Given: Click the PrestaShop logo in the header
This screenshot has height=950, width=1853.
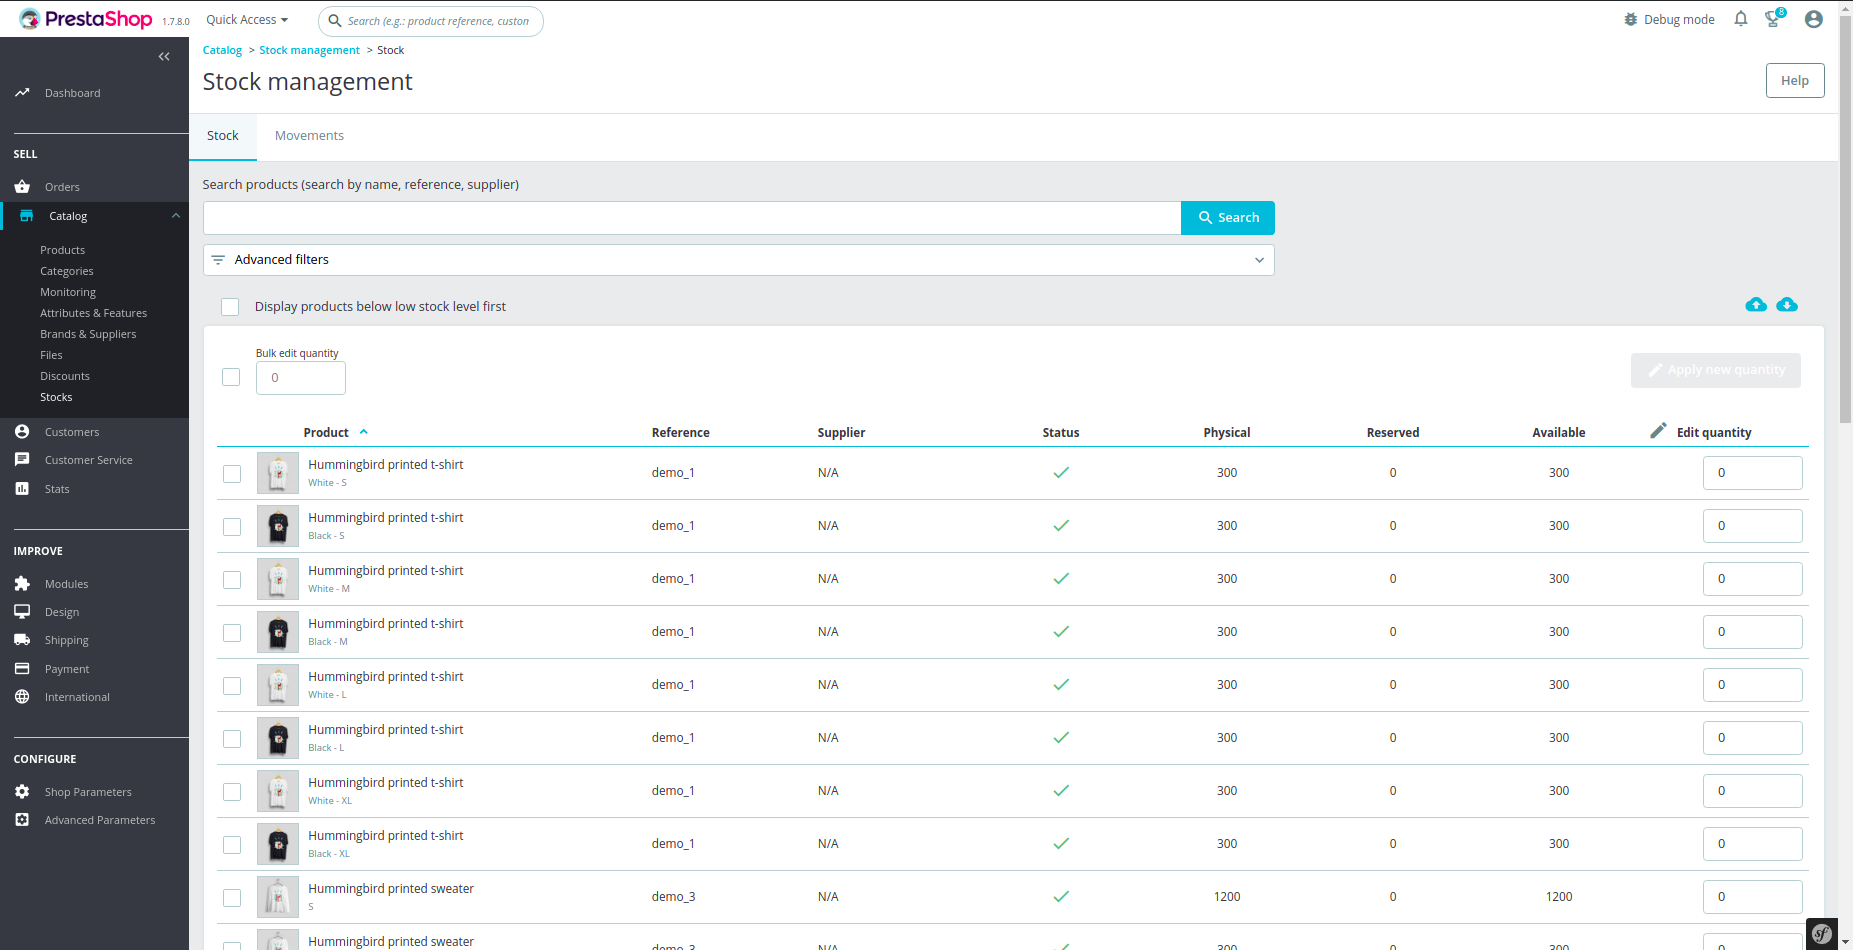Looking at the screenshot, I should click(85, 18).
